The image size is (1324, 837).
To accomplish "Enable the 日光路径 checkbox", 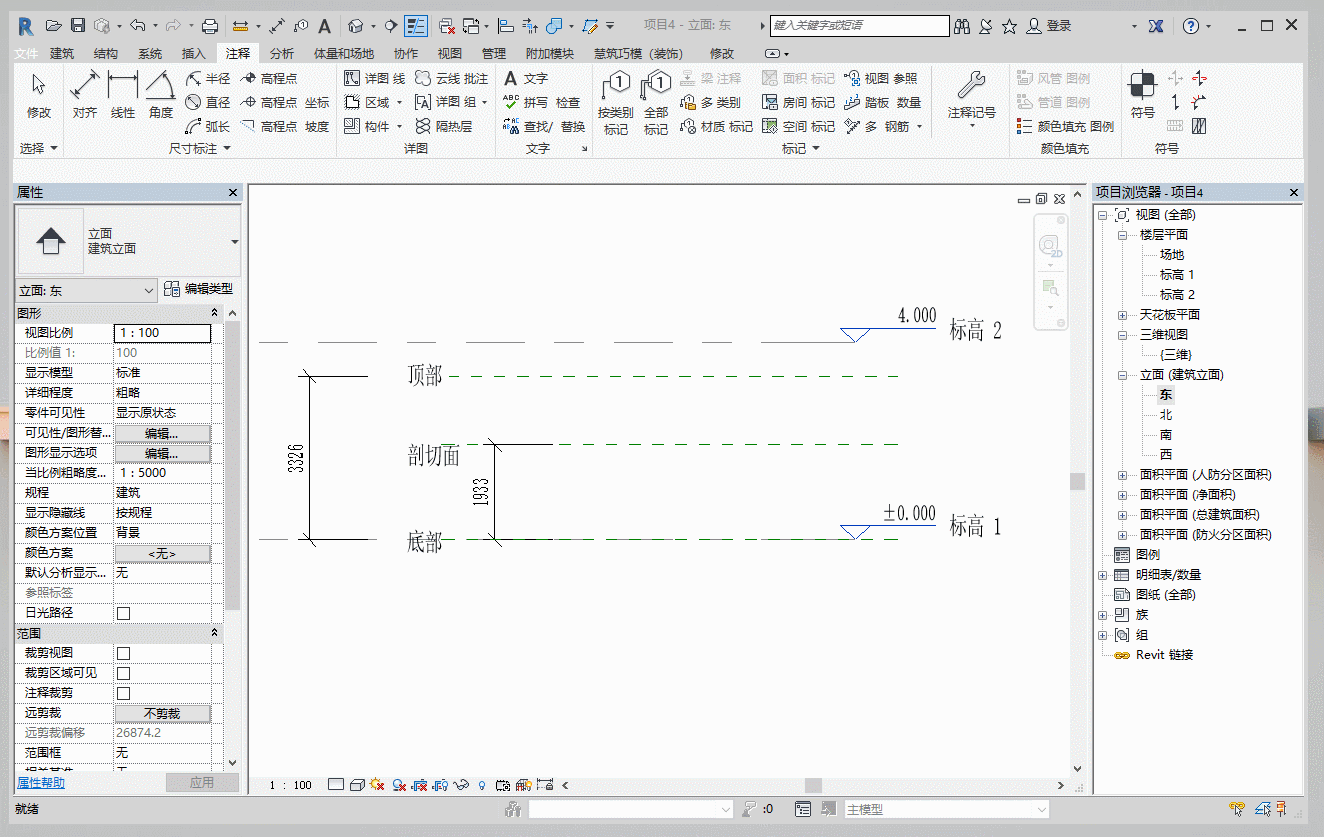I will [124, 613].
